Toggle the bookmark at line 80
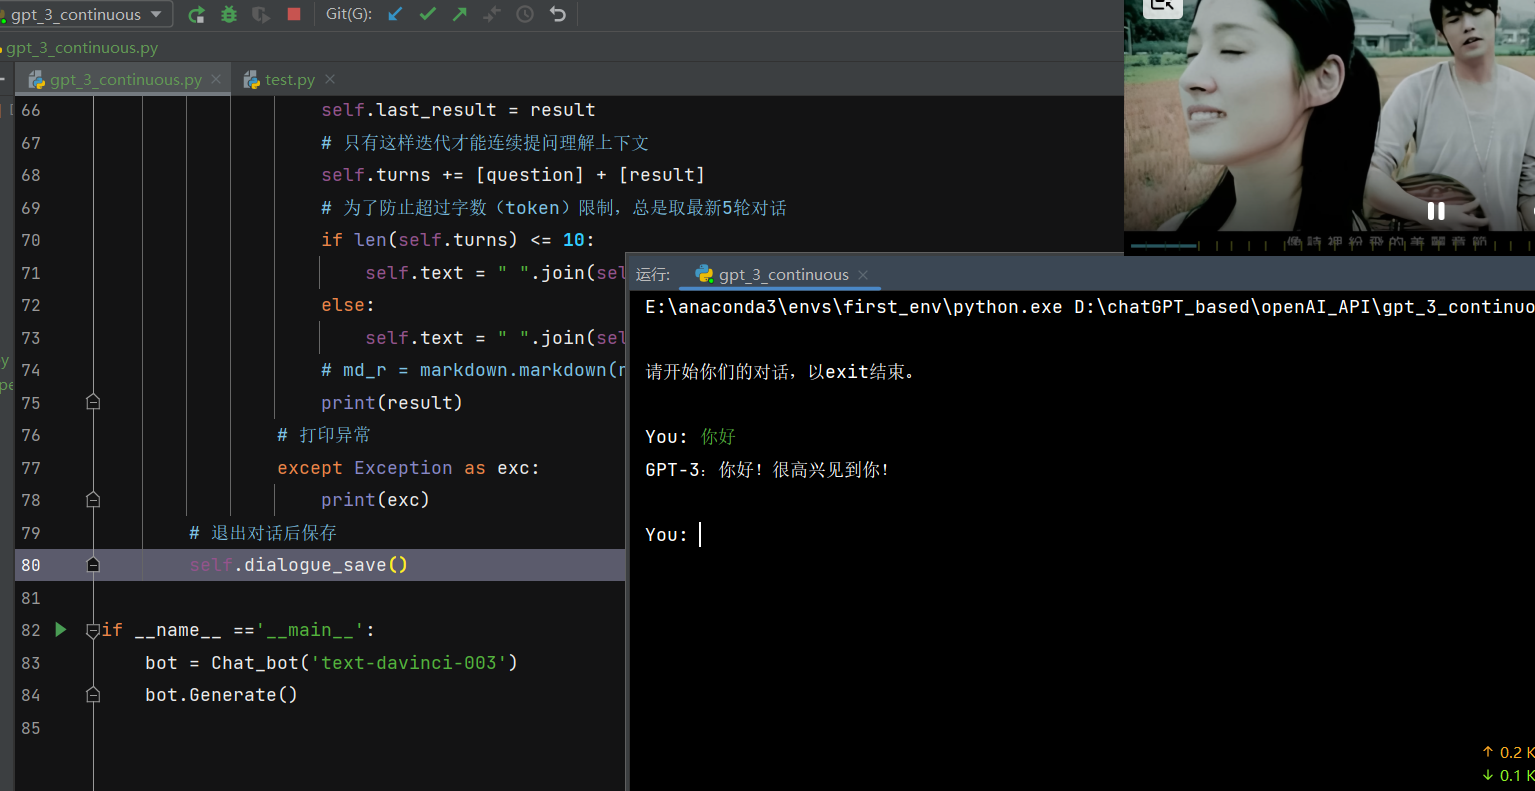This screenshot has width=1535, height=791. (92, 564)
